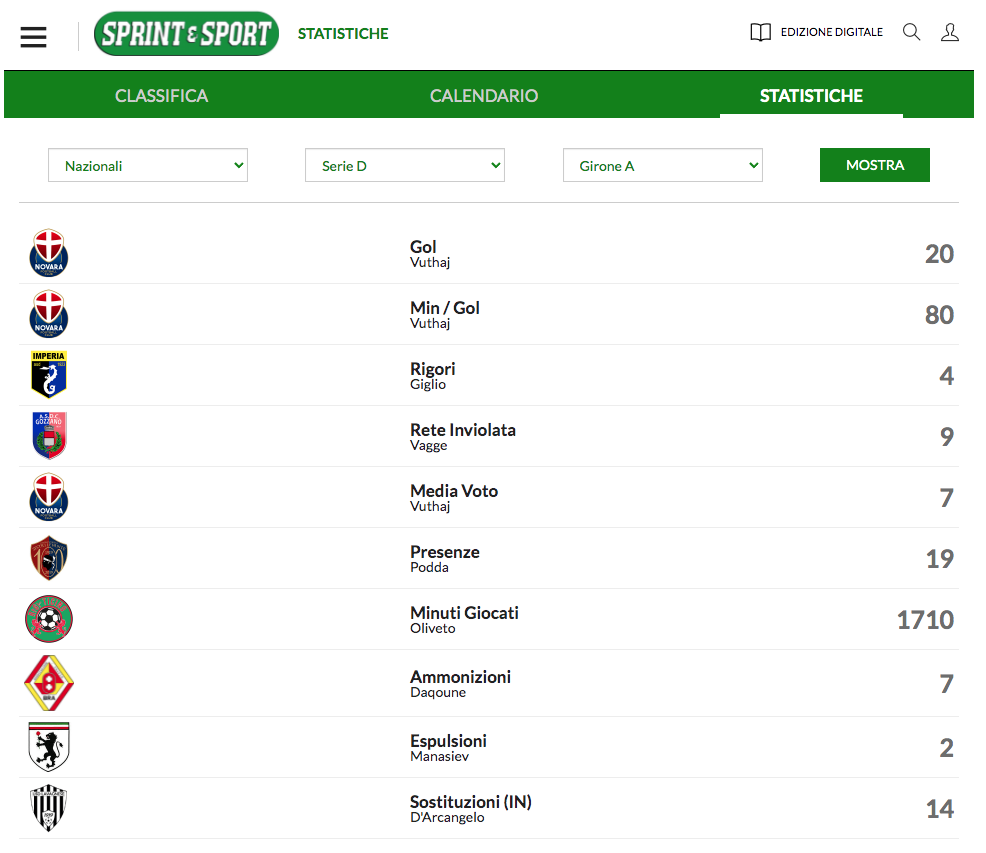
Task: Switch to the Calendario tab
Action: point(484,96)
